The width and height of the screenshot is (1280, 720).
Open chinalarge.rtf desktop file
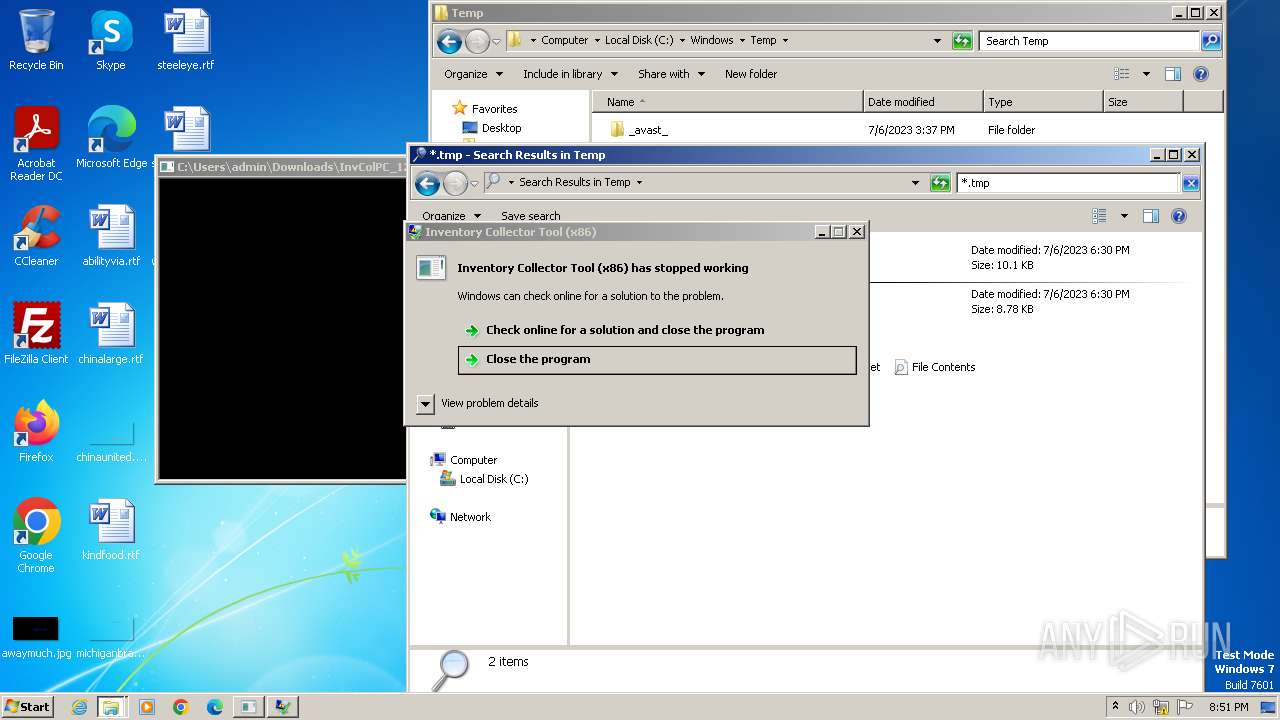pos(111,334)
